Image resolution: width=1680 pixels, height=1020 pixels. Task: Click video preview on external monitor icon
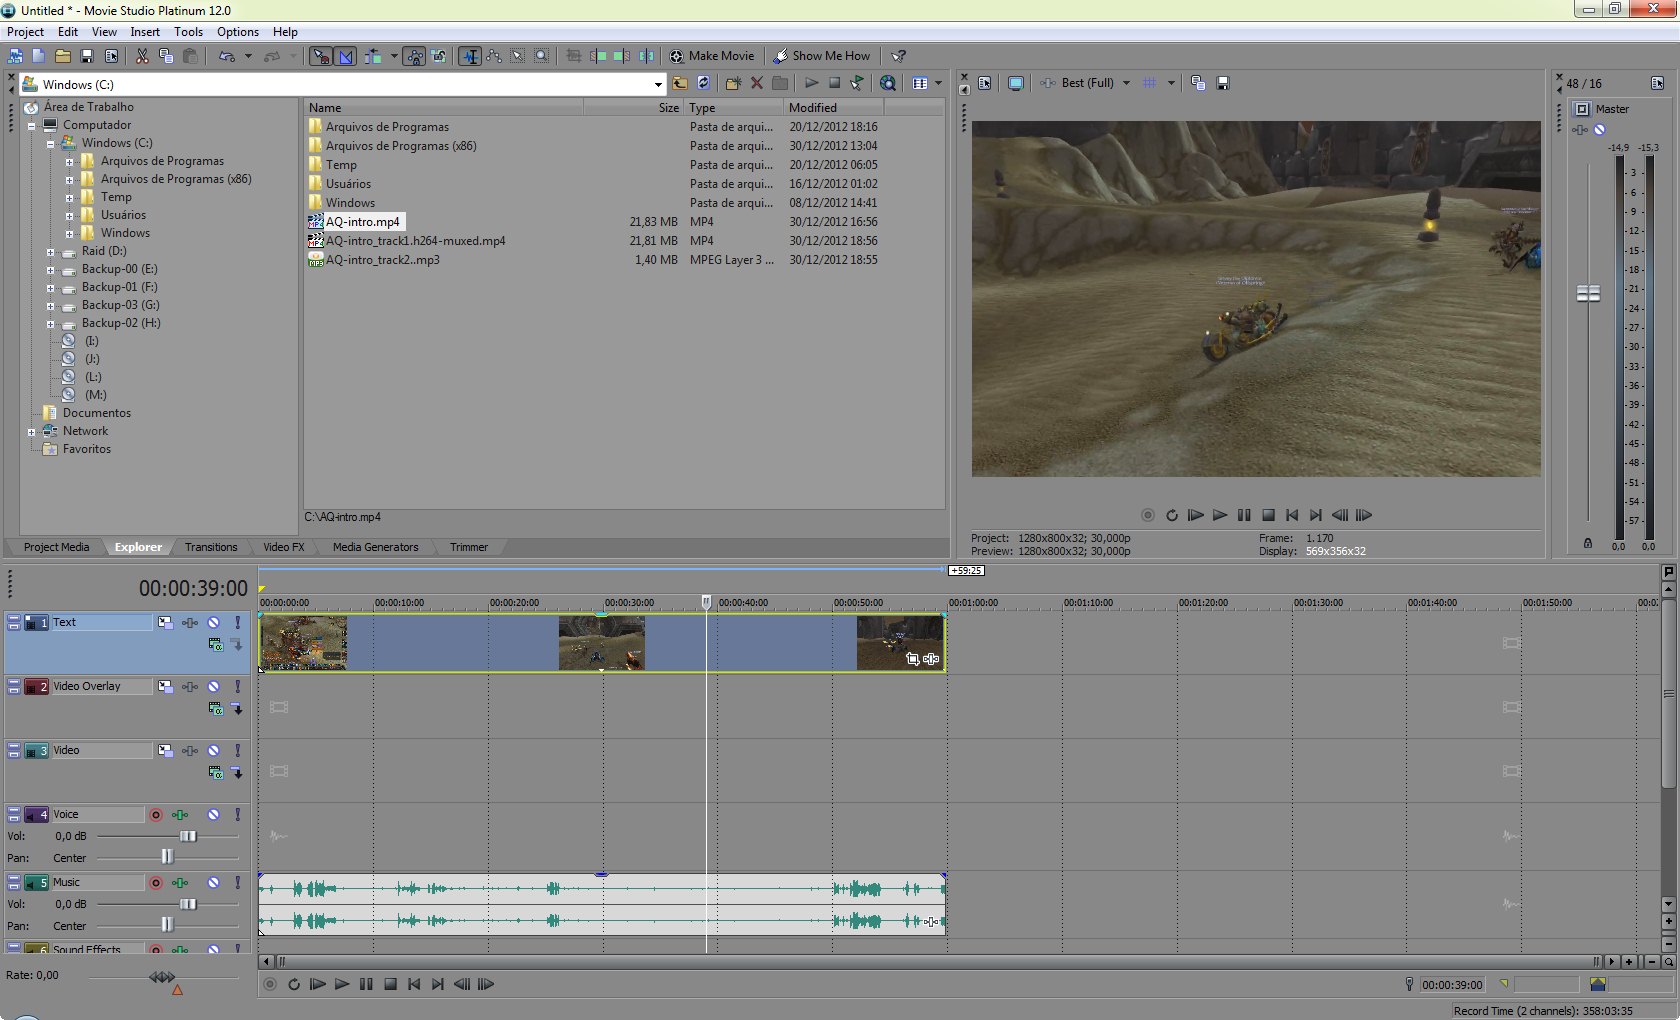[1015, 83]
